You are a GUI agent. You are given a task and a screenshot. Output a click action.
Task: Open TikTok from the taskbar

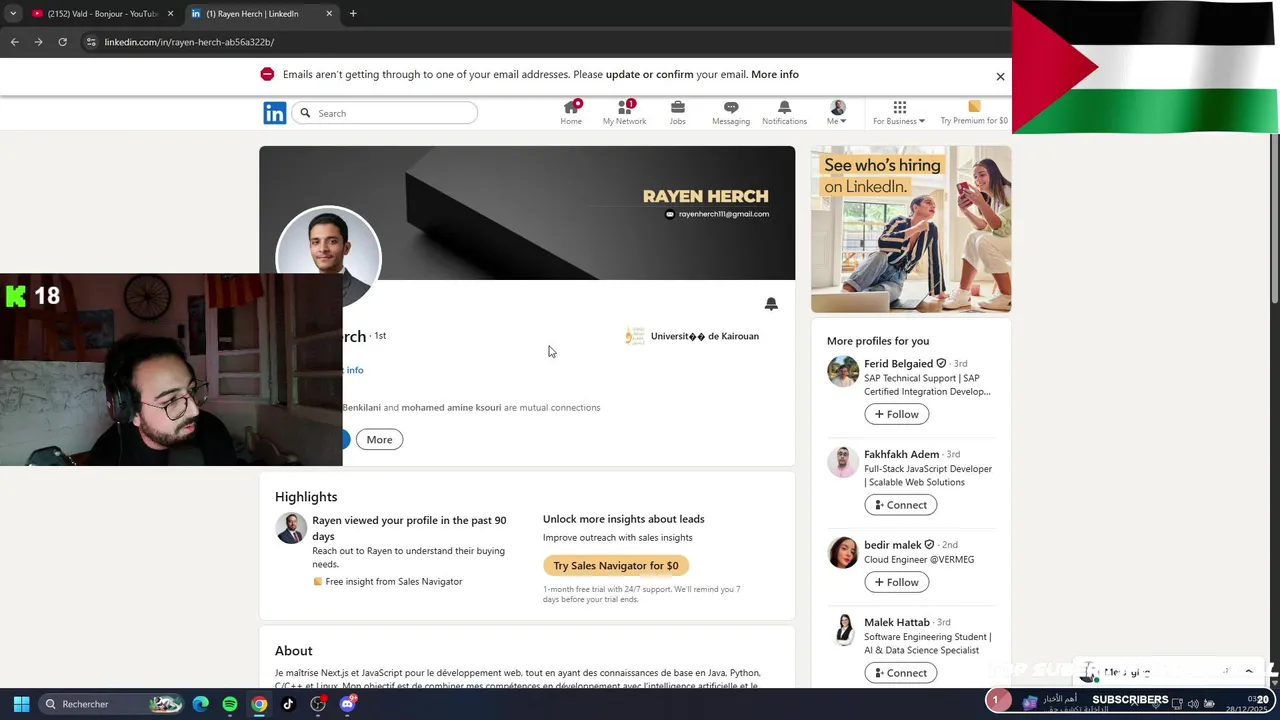pyautogui.click(x=288, y=704)
